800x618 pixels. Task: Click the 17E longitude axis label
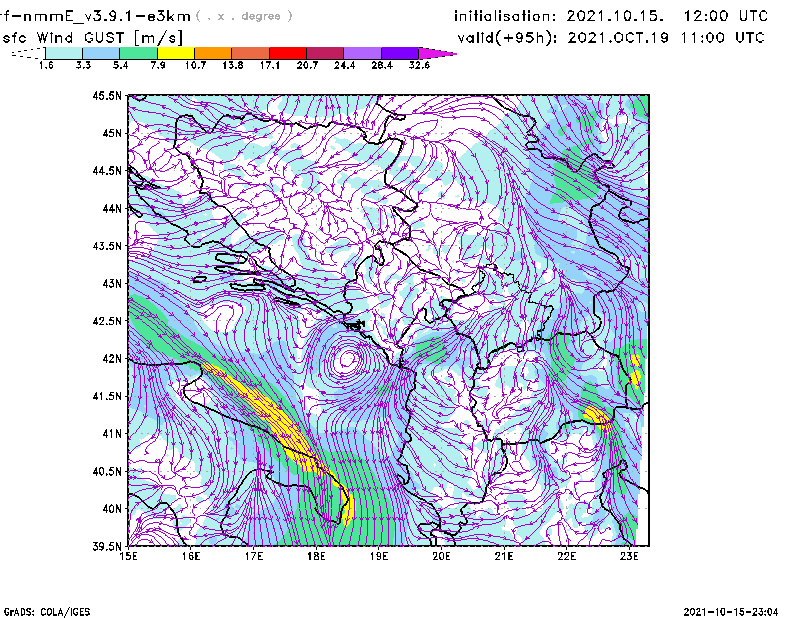pyautogui.click(x=254, y=556)
